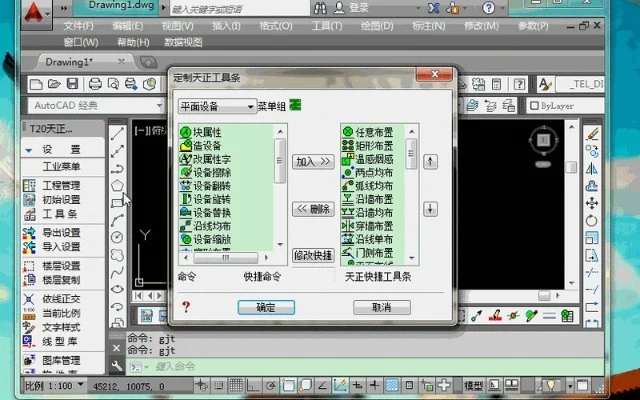The image size is (640, 400).
Task: Open the 标注(N) menu
Action: [429, 26]
